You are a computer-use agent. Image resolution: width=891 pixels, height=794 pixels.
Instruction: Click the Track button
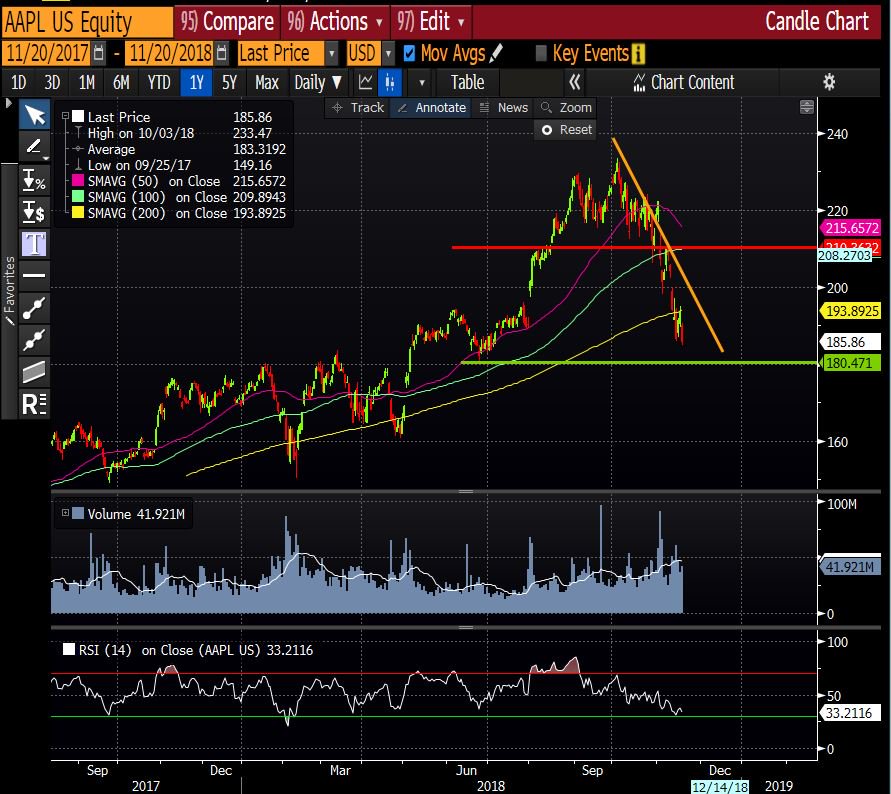(x=358, y=107)
